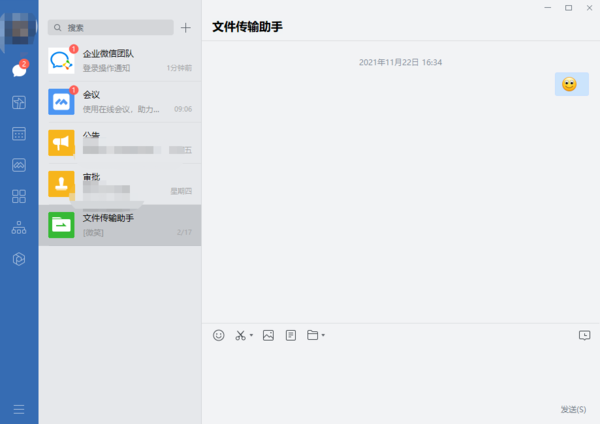Screen dimensions: 600x424
Task: Click the 搜索 search field
Action: tap(110, 28)
